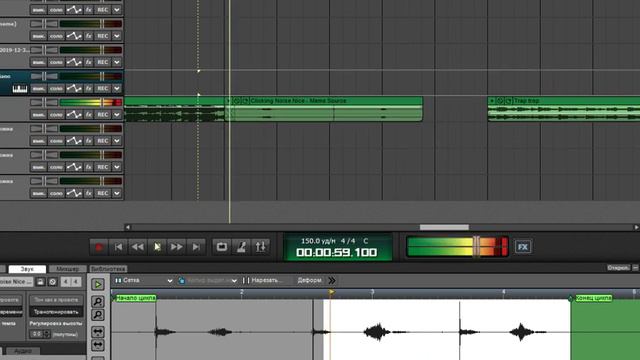640x360 pixels.
Task: Toggle the metronome icon
Action: point(241,247)
